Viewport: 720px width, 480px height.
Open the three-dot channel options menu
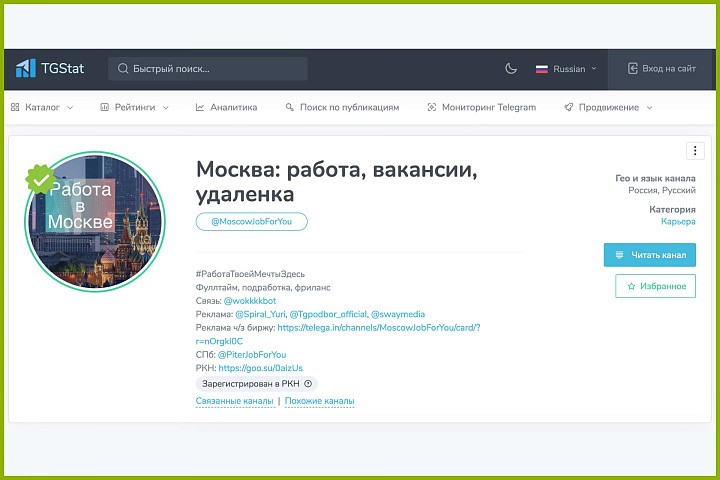(x=695, y=151)
